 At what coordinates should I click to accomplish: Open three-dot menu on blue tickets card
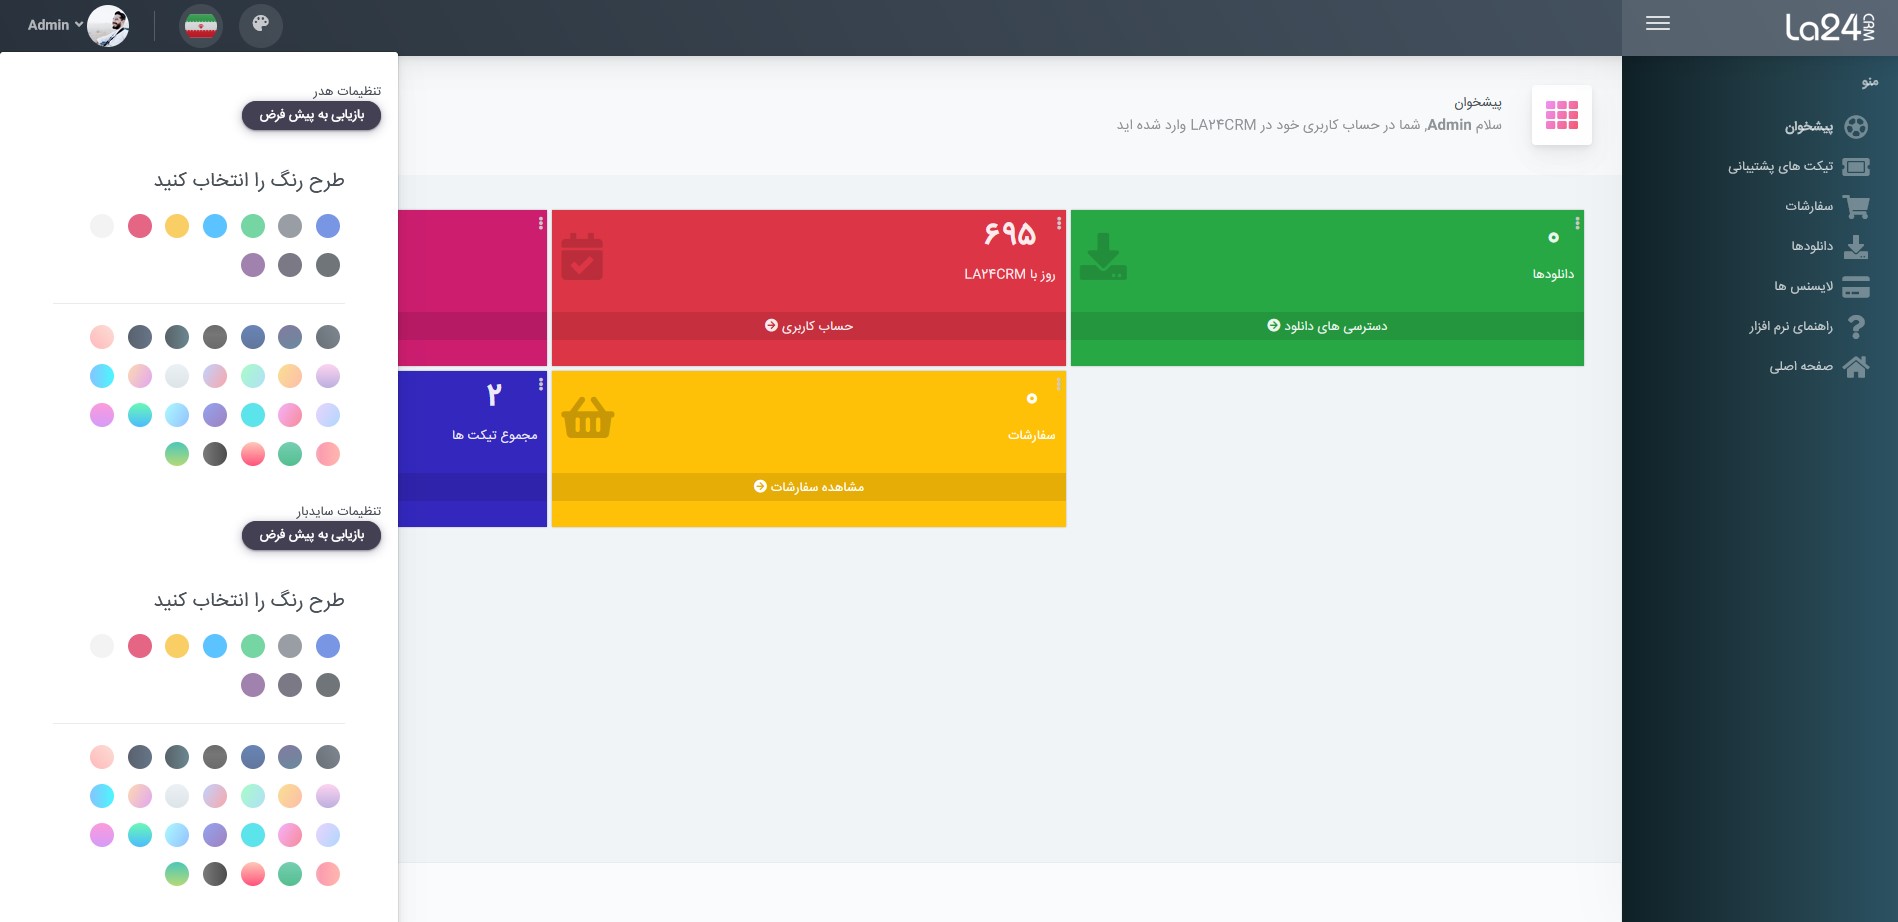tap(541, 384)
